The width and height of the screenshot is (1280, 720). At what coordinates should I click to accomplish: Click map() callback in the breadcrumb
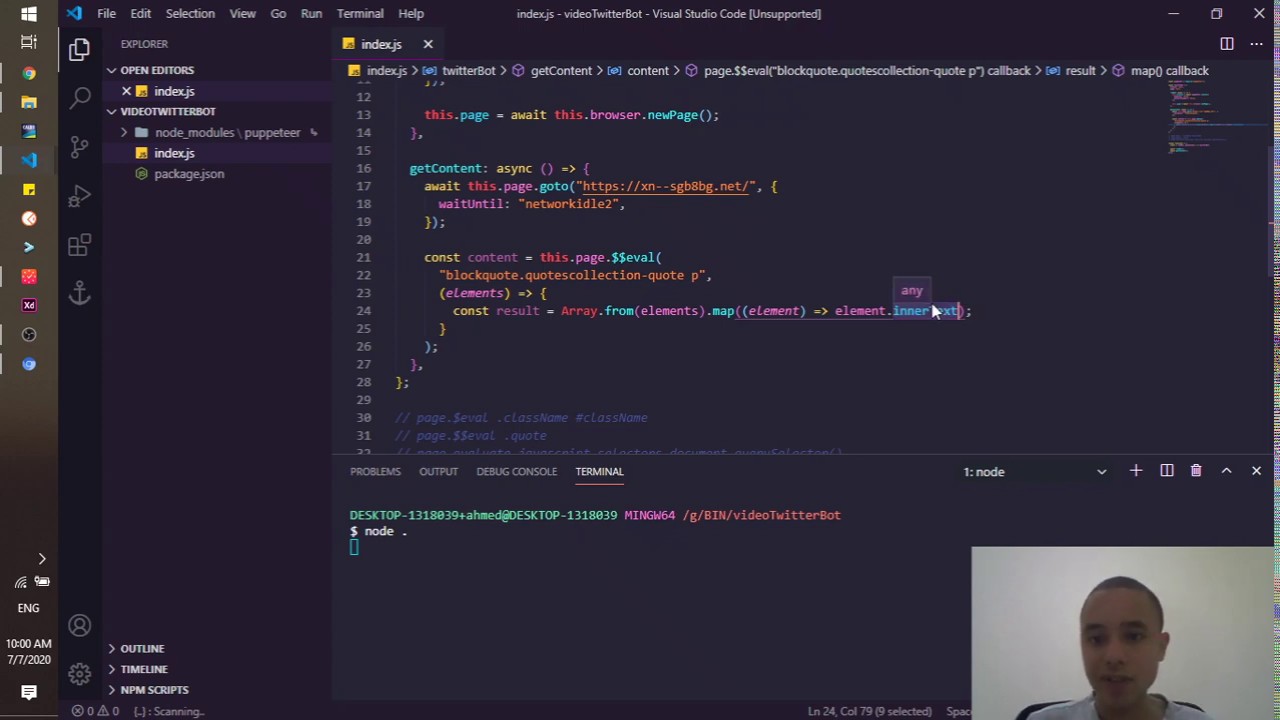click(1168, 71)
